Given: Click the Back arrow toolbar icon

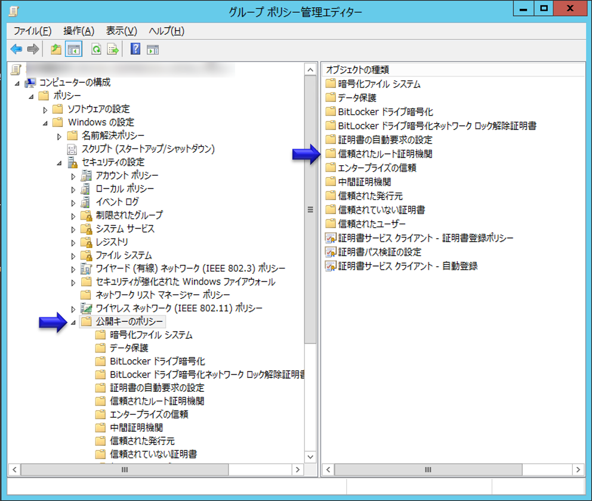Looking at the screenshot, I should coord(16,49).
